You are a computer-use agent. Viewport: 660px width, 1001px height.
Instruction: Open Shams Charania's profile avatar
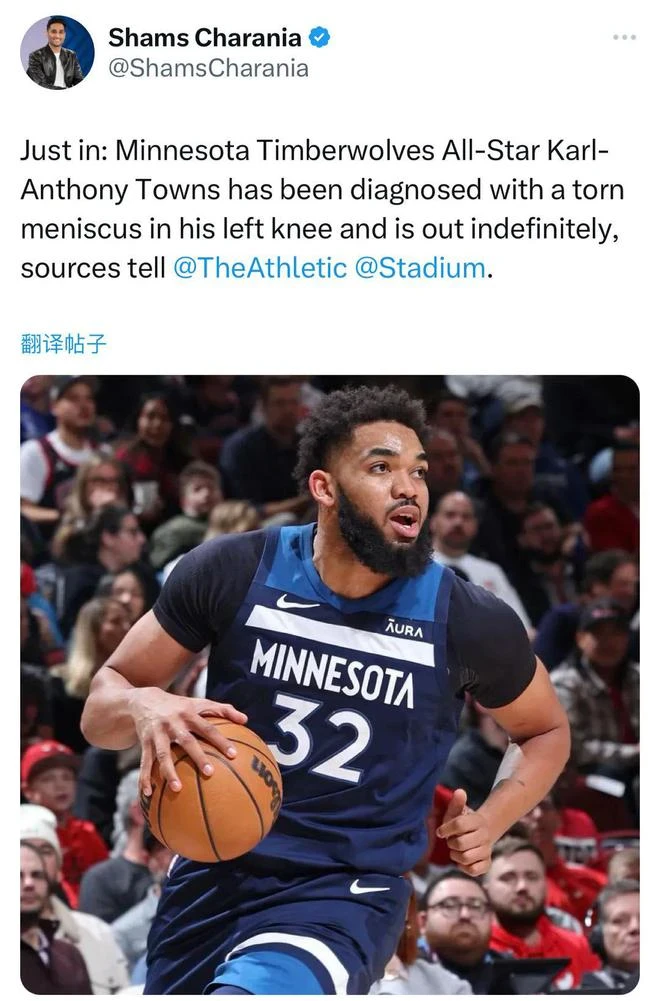(57, 52)
